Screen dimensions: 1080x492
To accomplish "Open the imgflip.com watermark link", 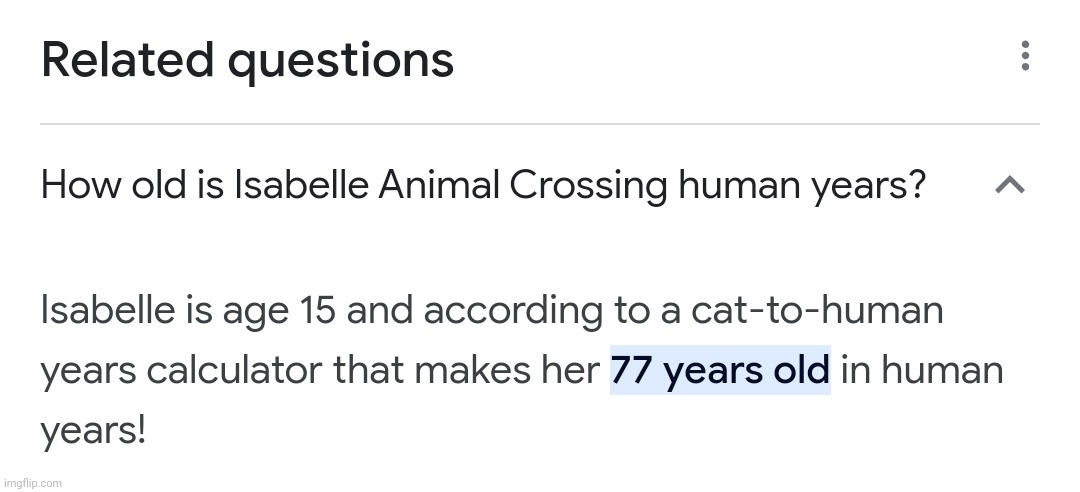I will (33, 483).
